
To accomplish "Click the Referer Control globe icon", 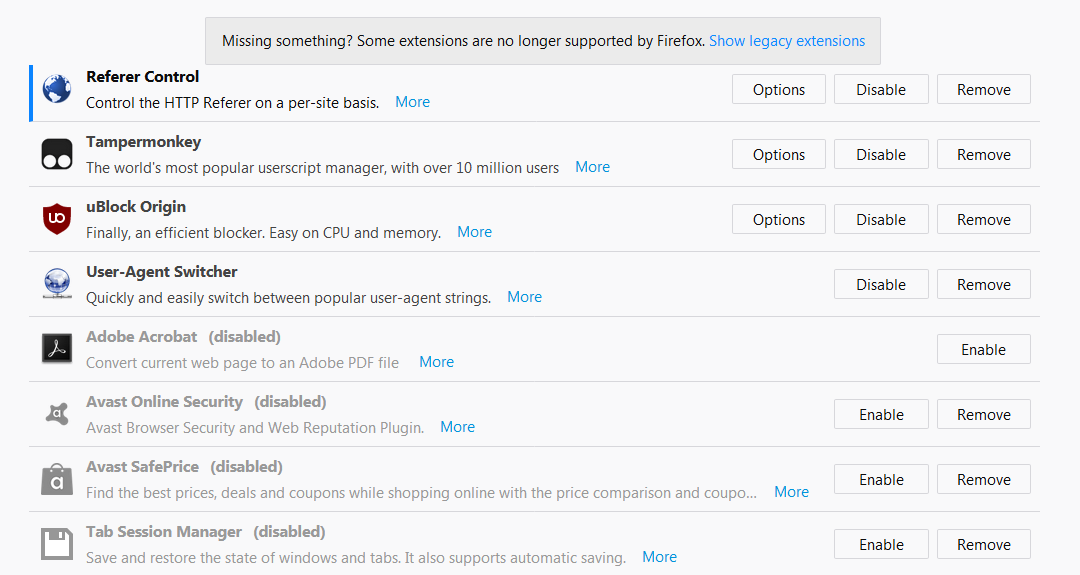I will point(56,90).
